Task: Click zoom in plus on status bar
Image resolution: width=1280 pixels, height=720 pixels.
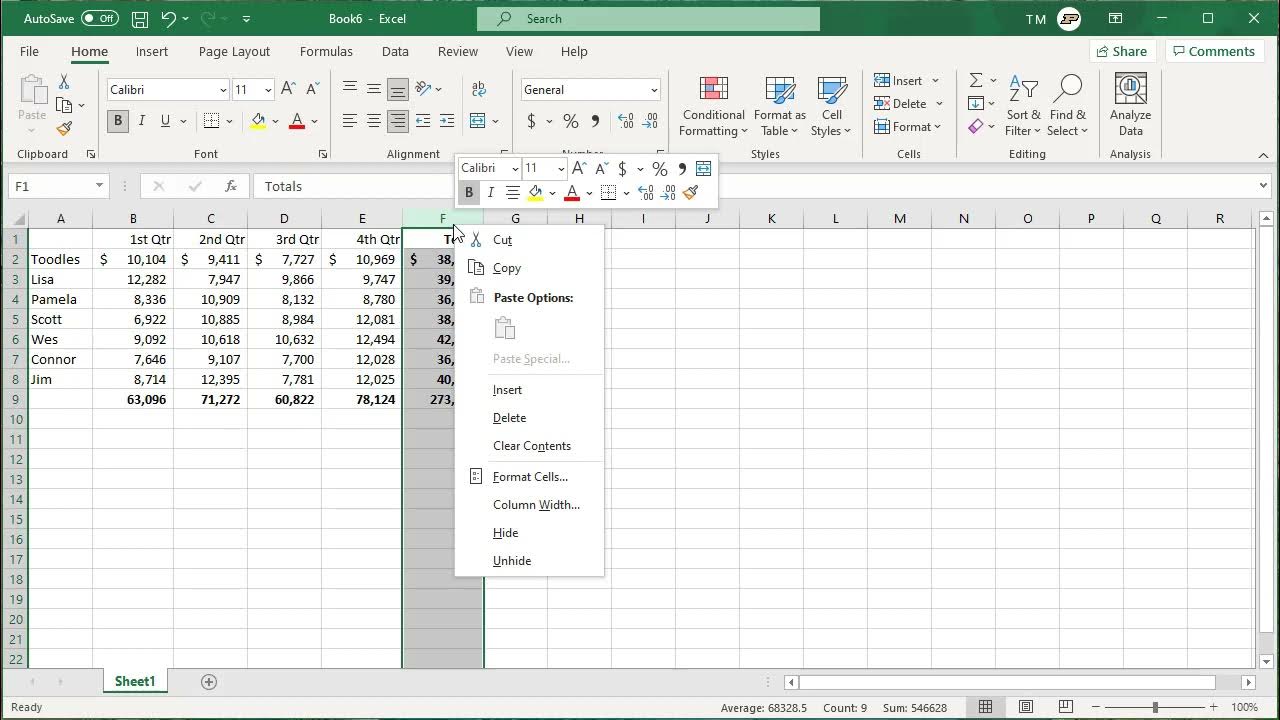Action: (1216, 707)
